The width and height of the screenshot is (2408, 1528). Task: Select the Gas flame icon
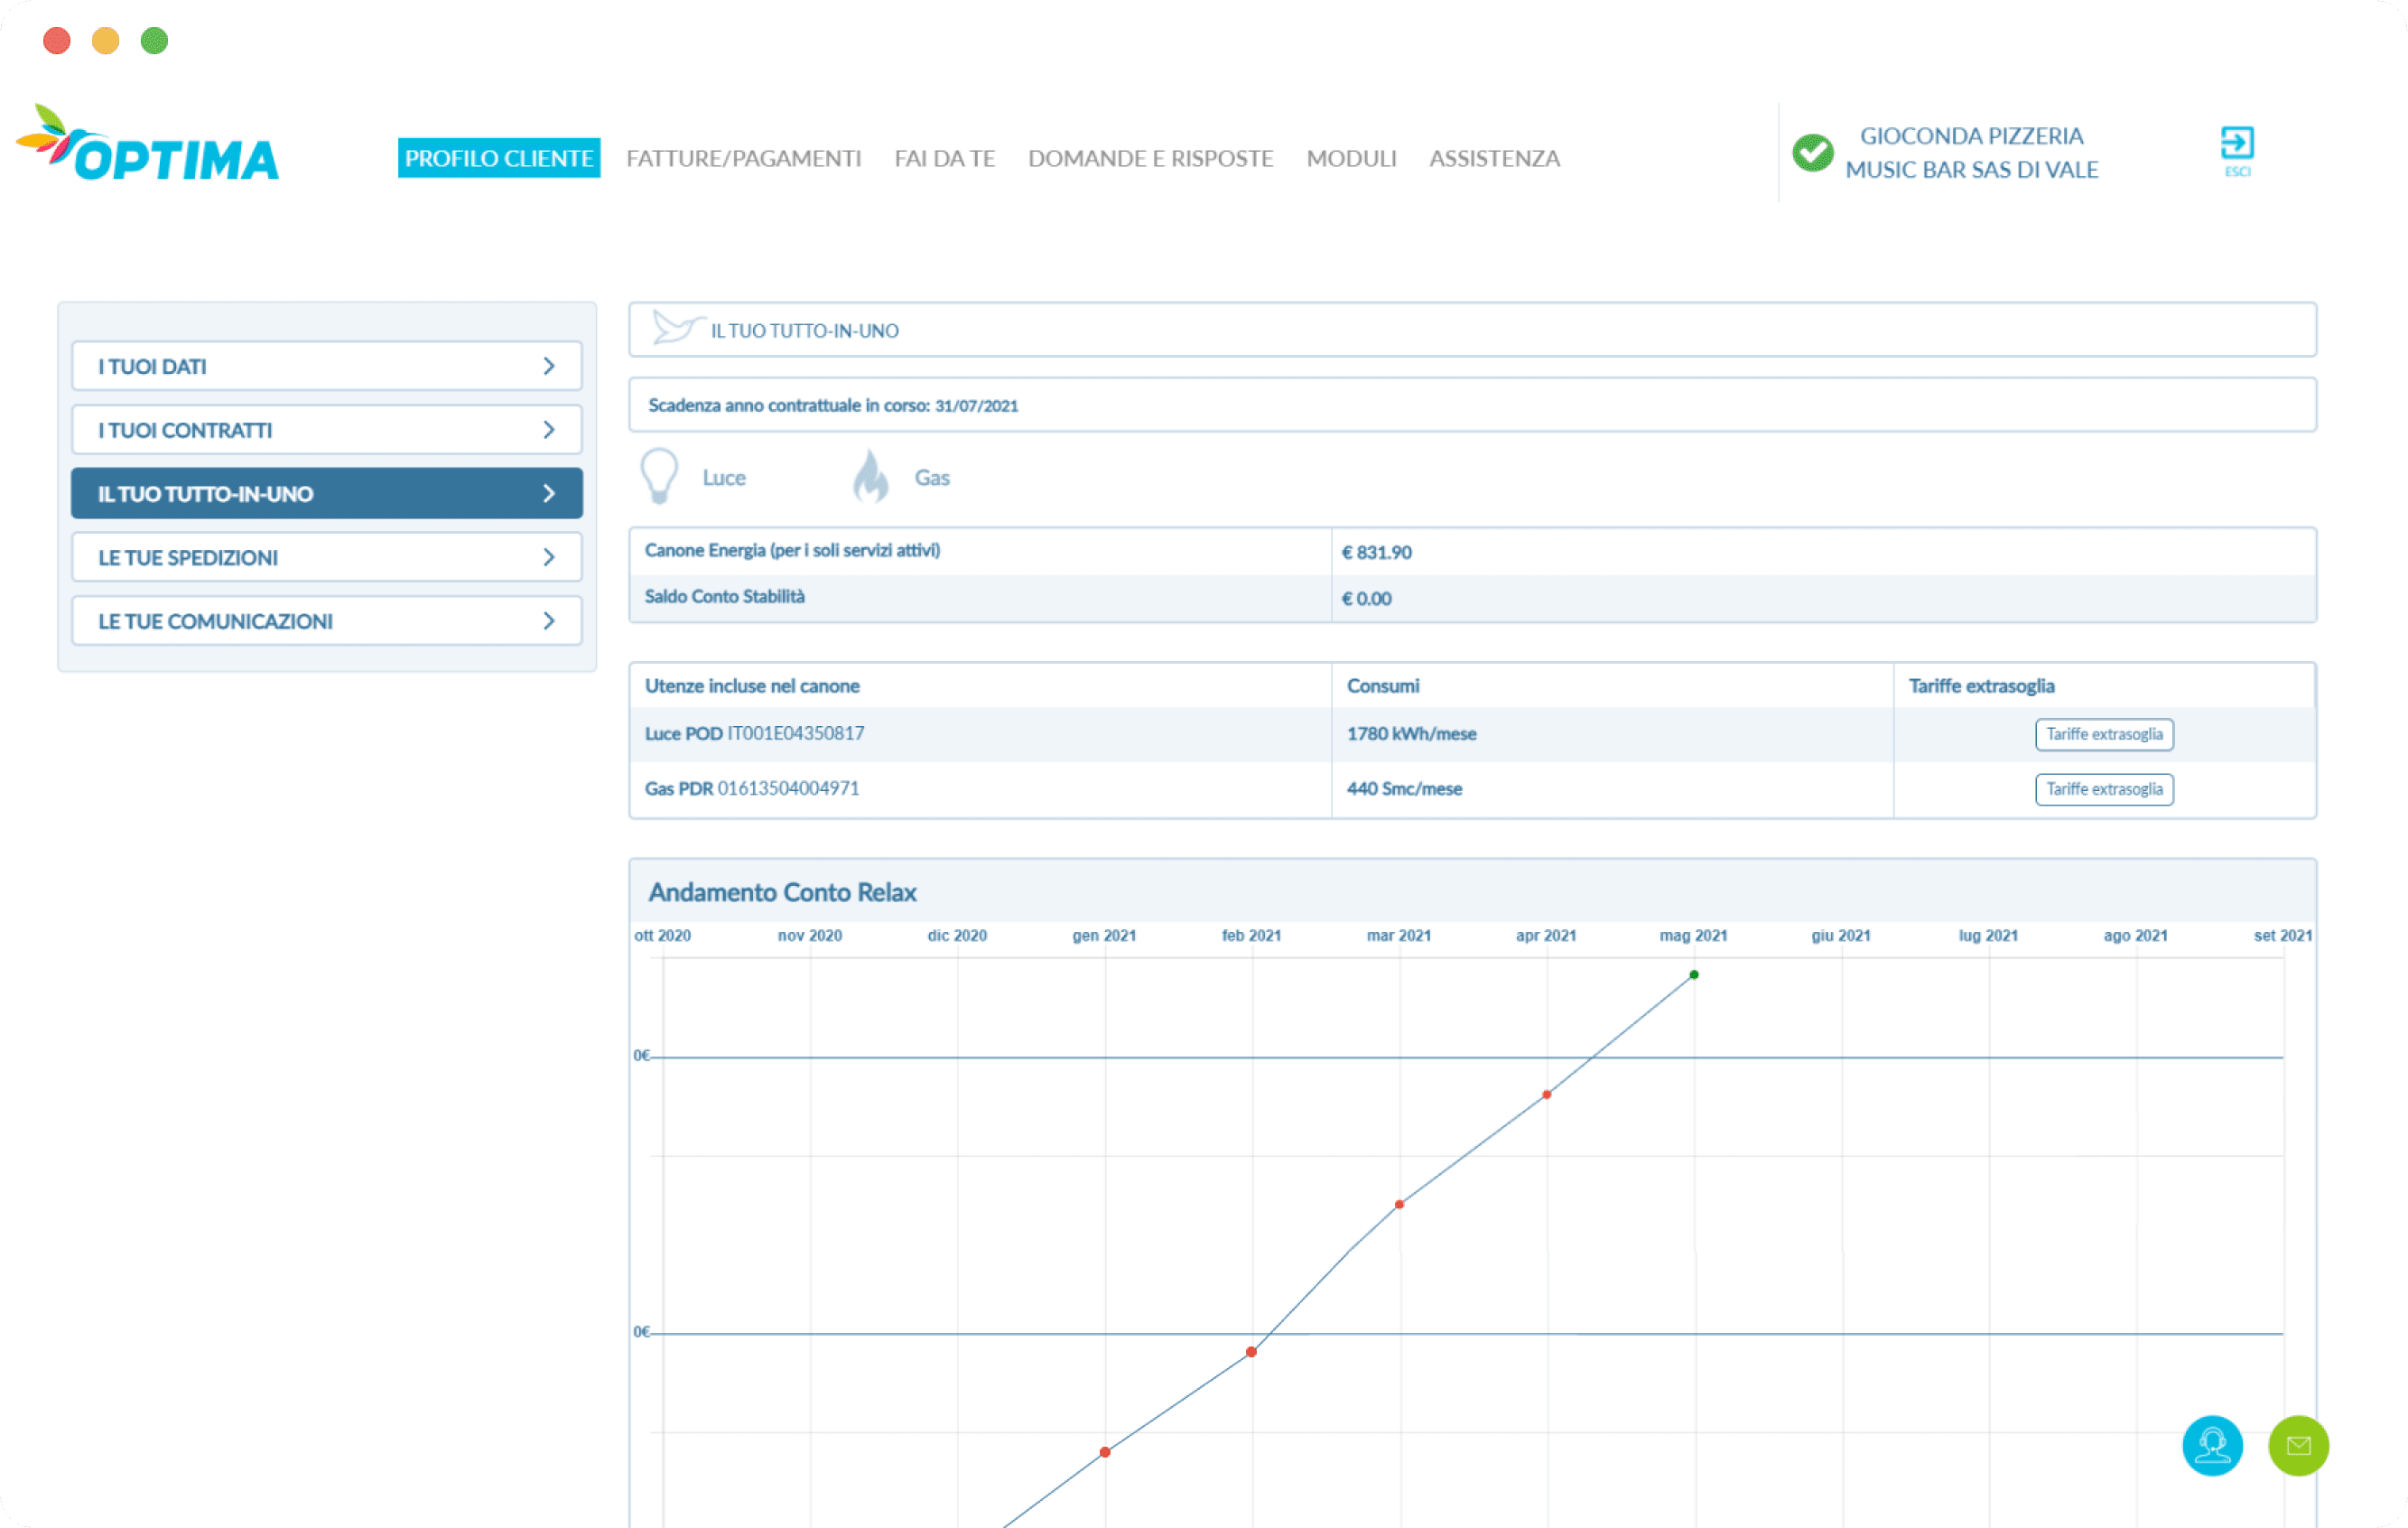click(x=871, y=476)
